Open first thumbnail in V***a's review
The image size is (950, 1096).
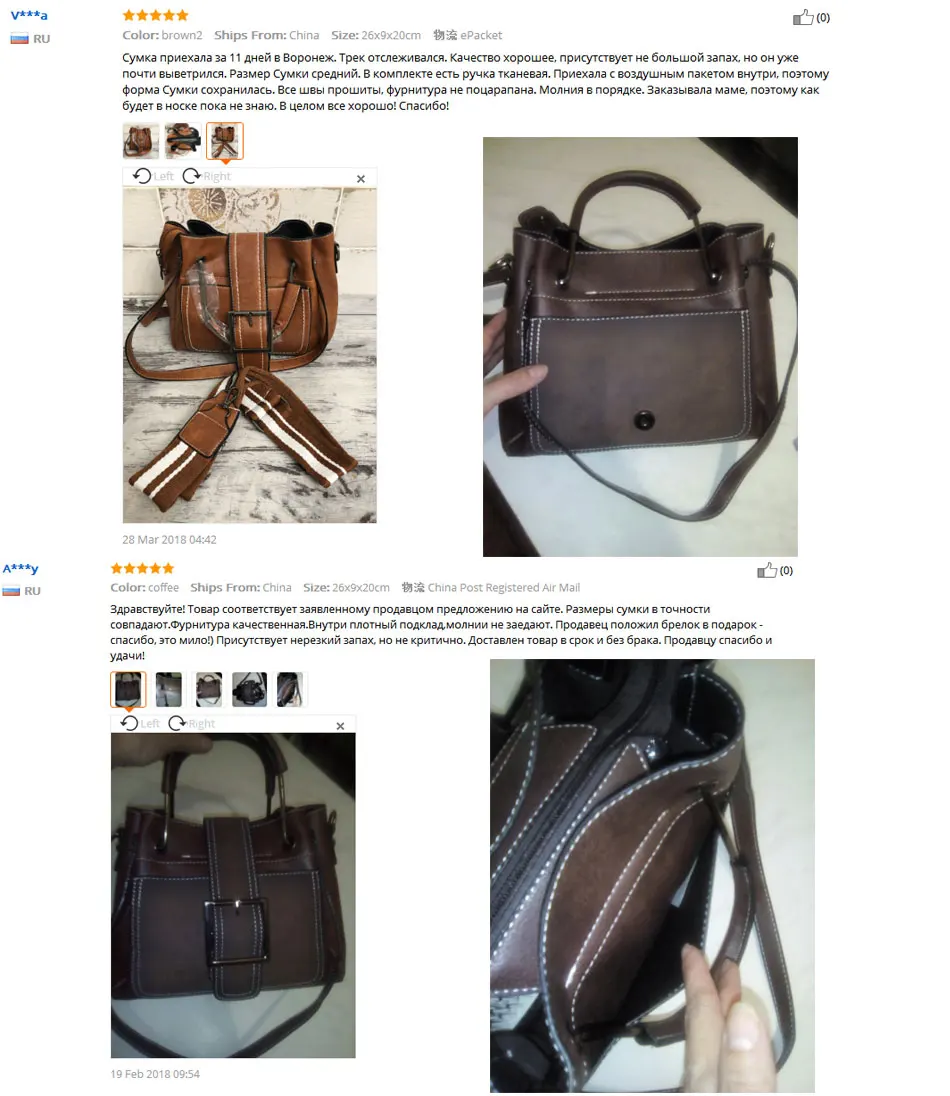click(x=141, y=140)
